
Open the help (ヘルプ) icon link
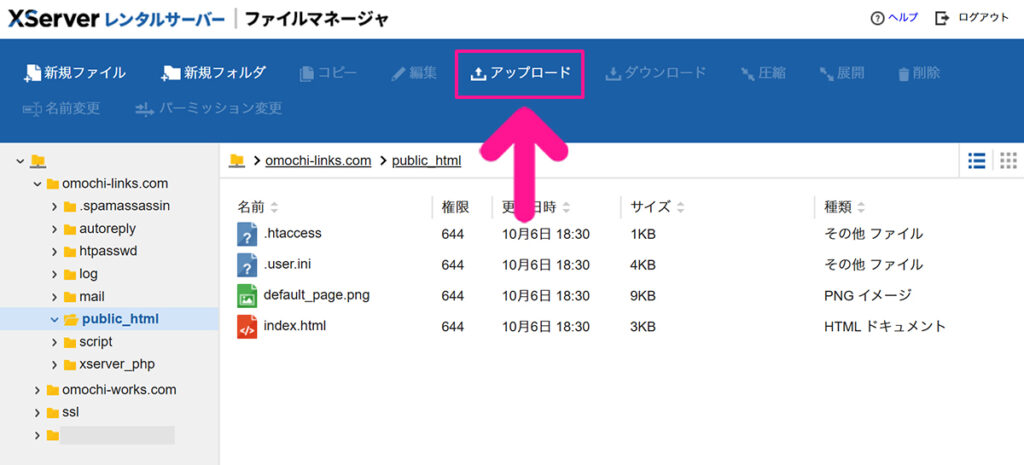pos(877,18)
